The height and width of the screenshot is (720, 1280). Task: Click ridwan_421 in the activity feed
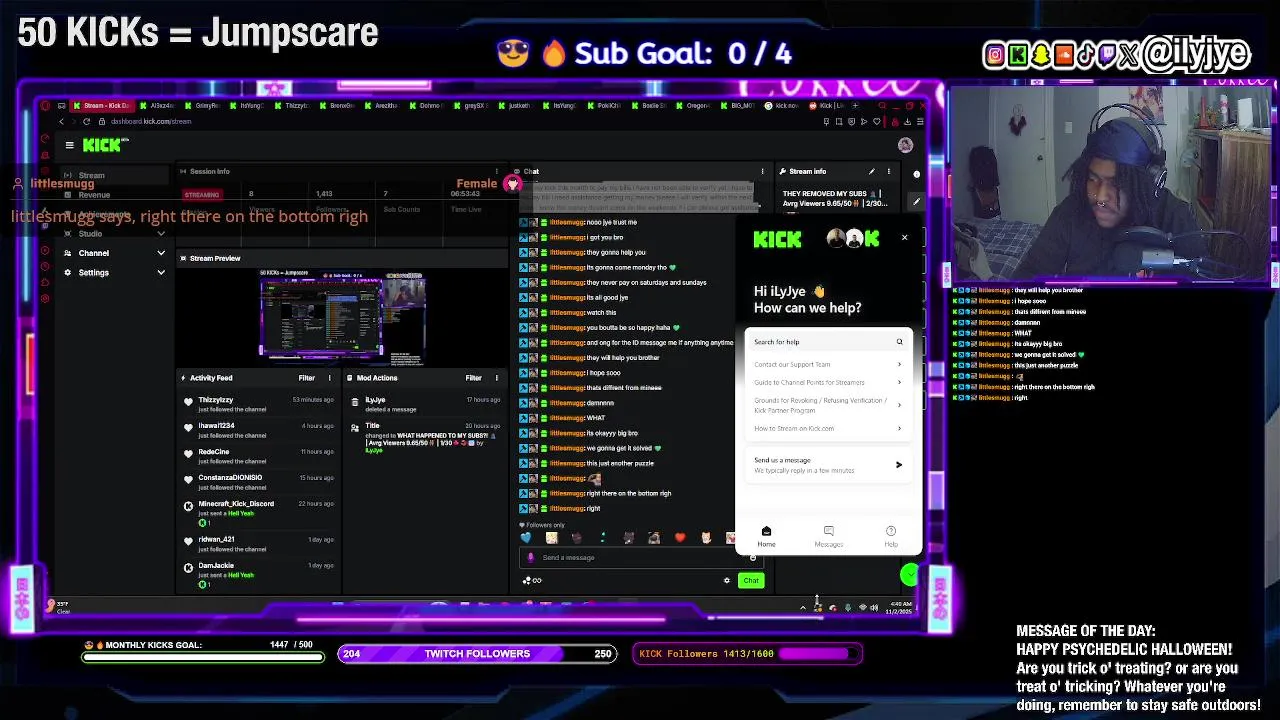pos(216,540)
